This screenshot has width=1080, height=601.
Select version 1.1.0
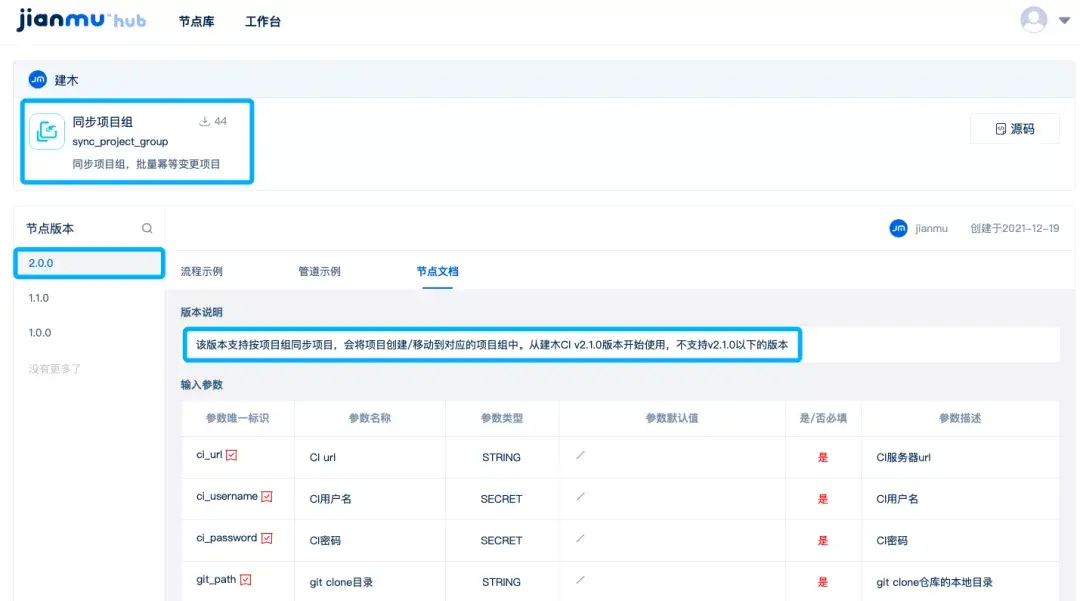coord(39,298)
